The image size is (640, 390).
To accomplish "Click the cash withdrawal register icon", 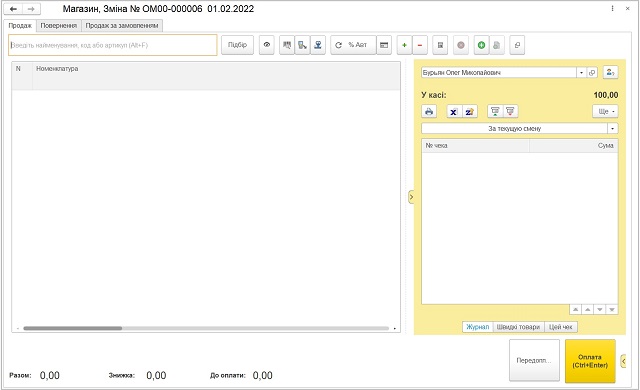I will click(x=510, y=111).
